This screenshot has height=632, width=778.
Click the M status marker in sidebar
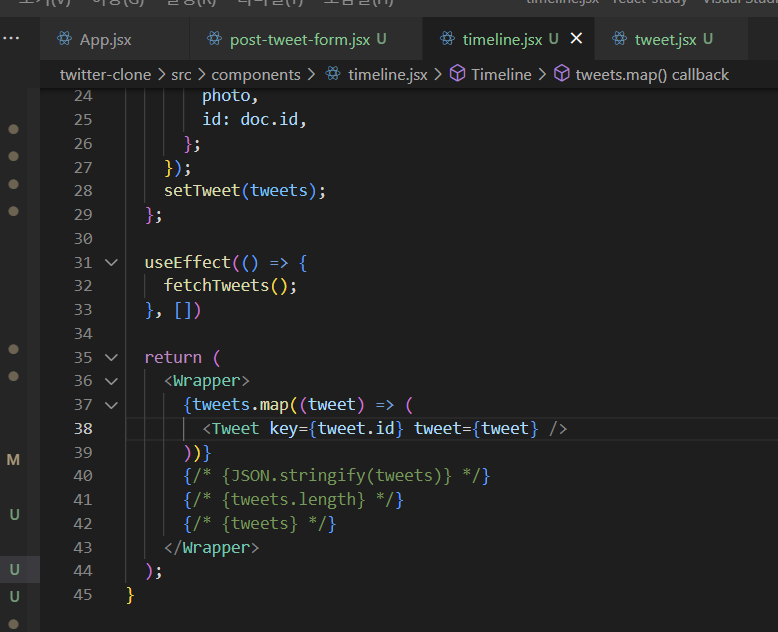(13, 460)
